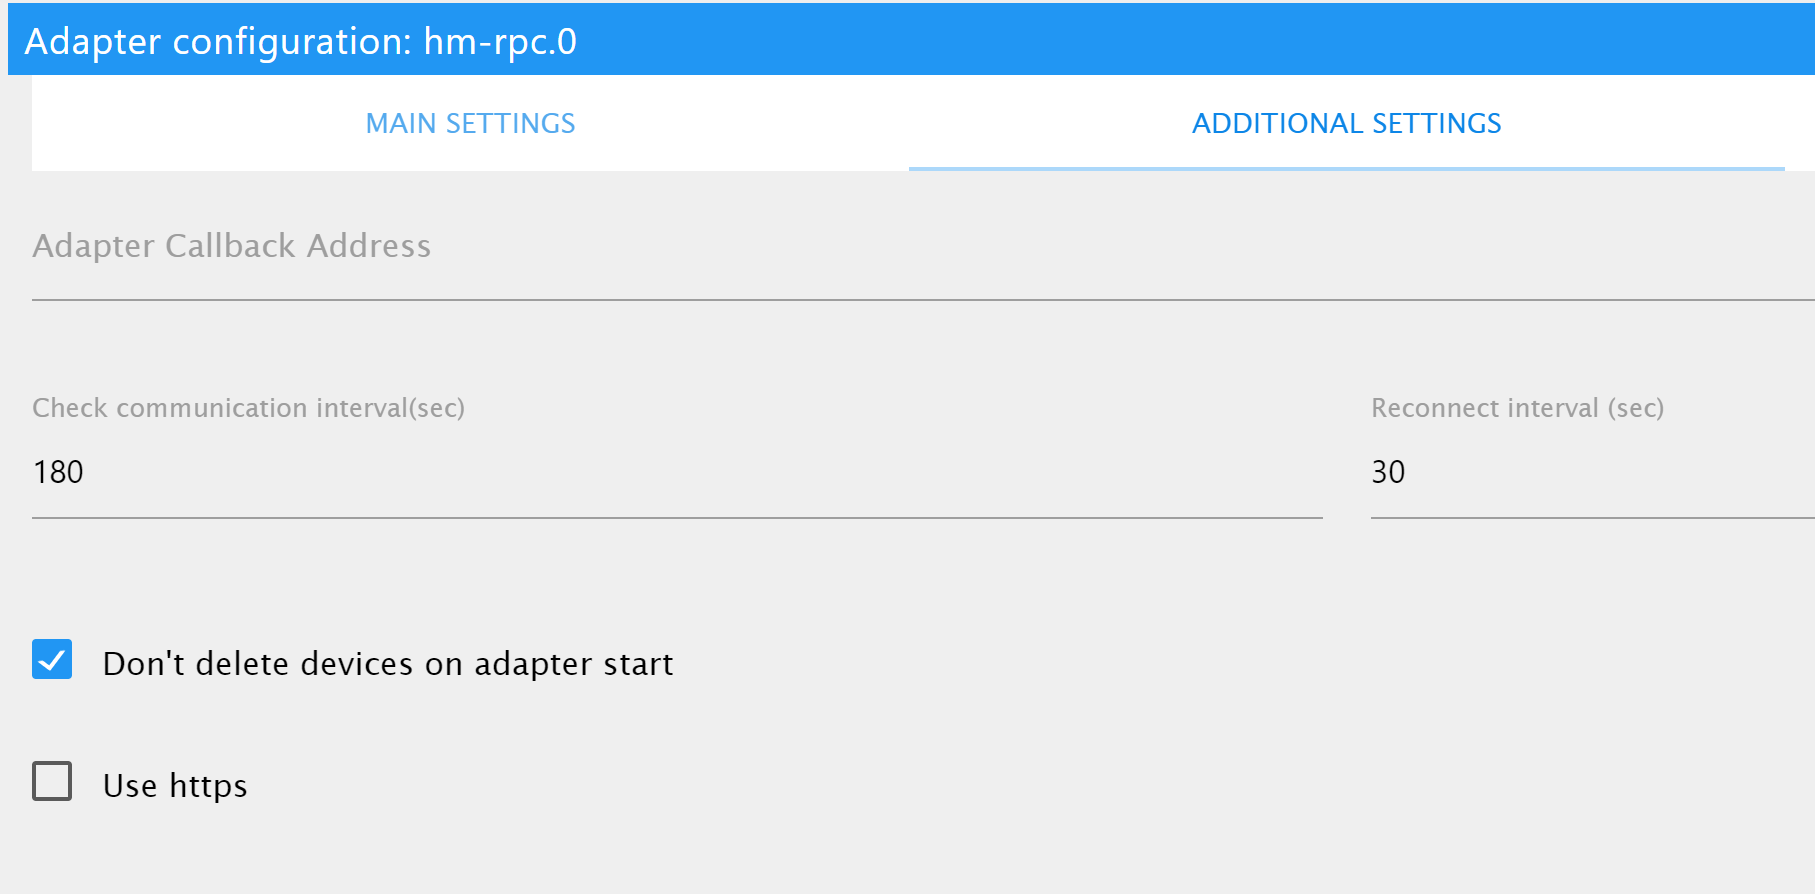The image size is (1815, 894).
Task: Click the value 180 in the interval field
Action: tap(58, 472)
